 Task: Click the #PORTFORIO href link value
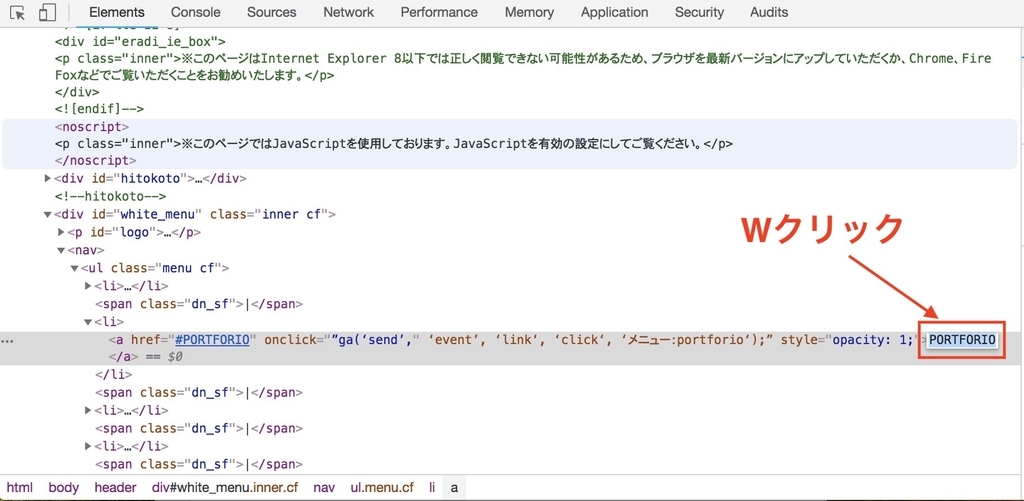(212, 340)
